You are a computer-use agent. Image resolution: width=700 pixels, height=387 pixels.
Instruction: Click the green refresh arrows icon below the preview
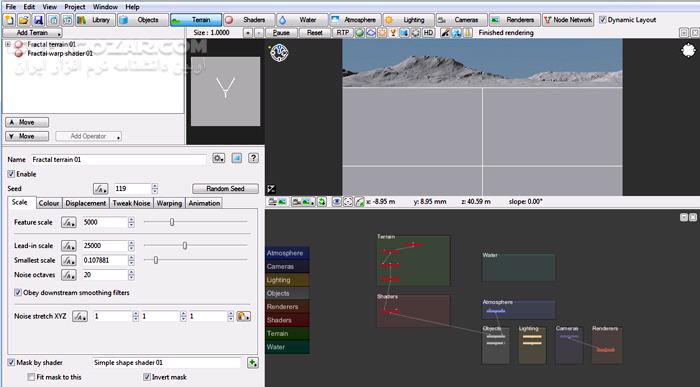coord(321,202)
